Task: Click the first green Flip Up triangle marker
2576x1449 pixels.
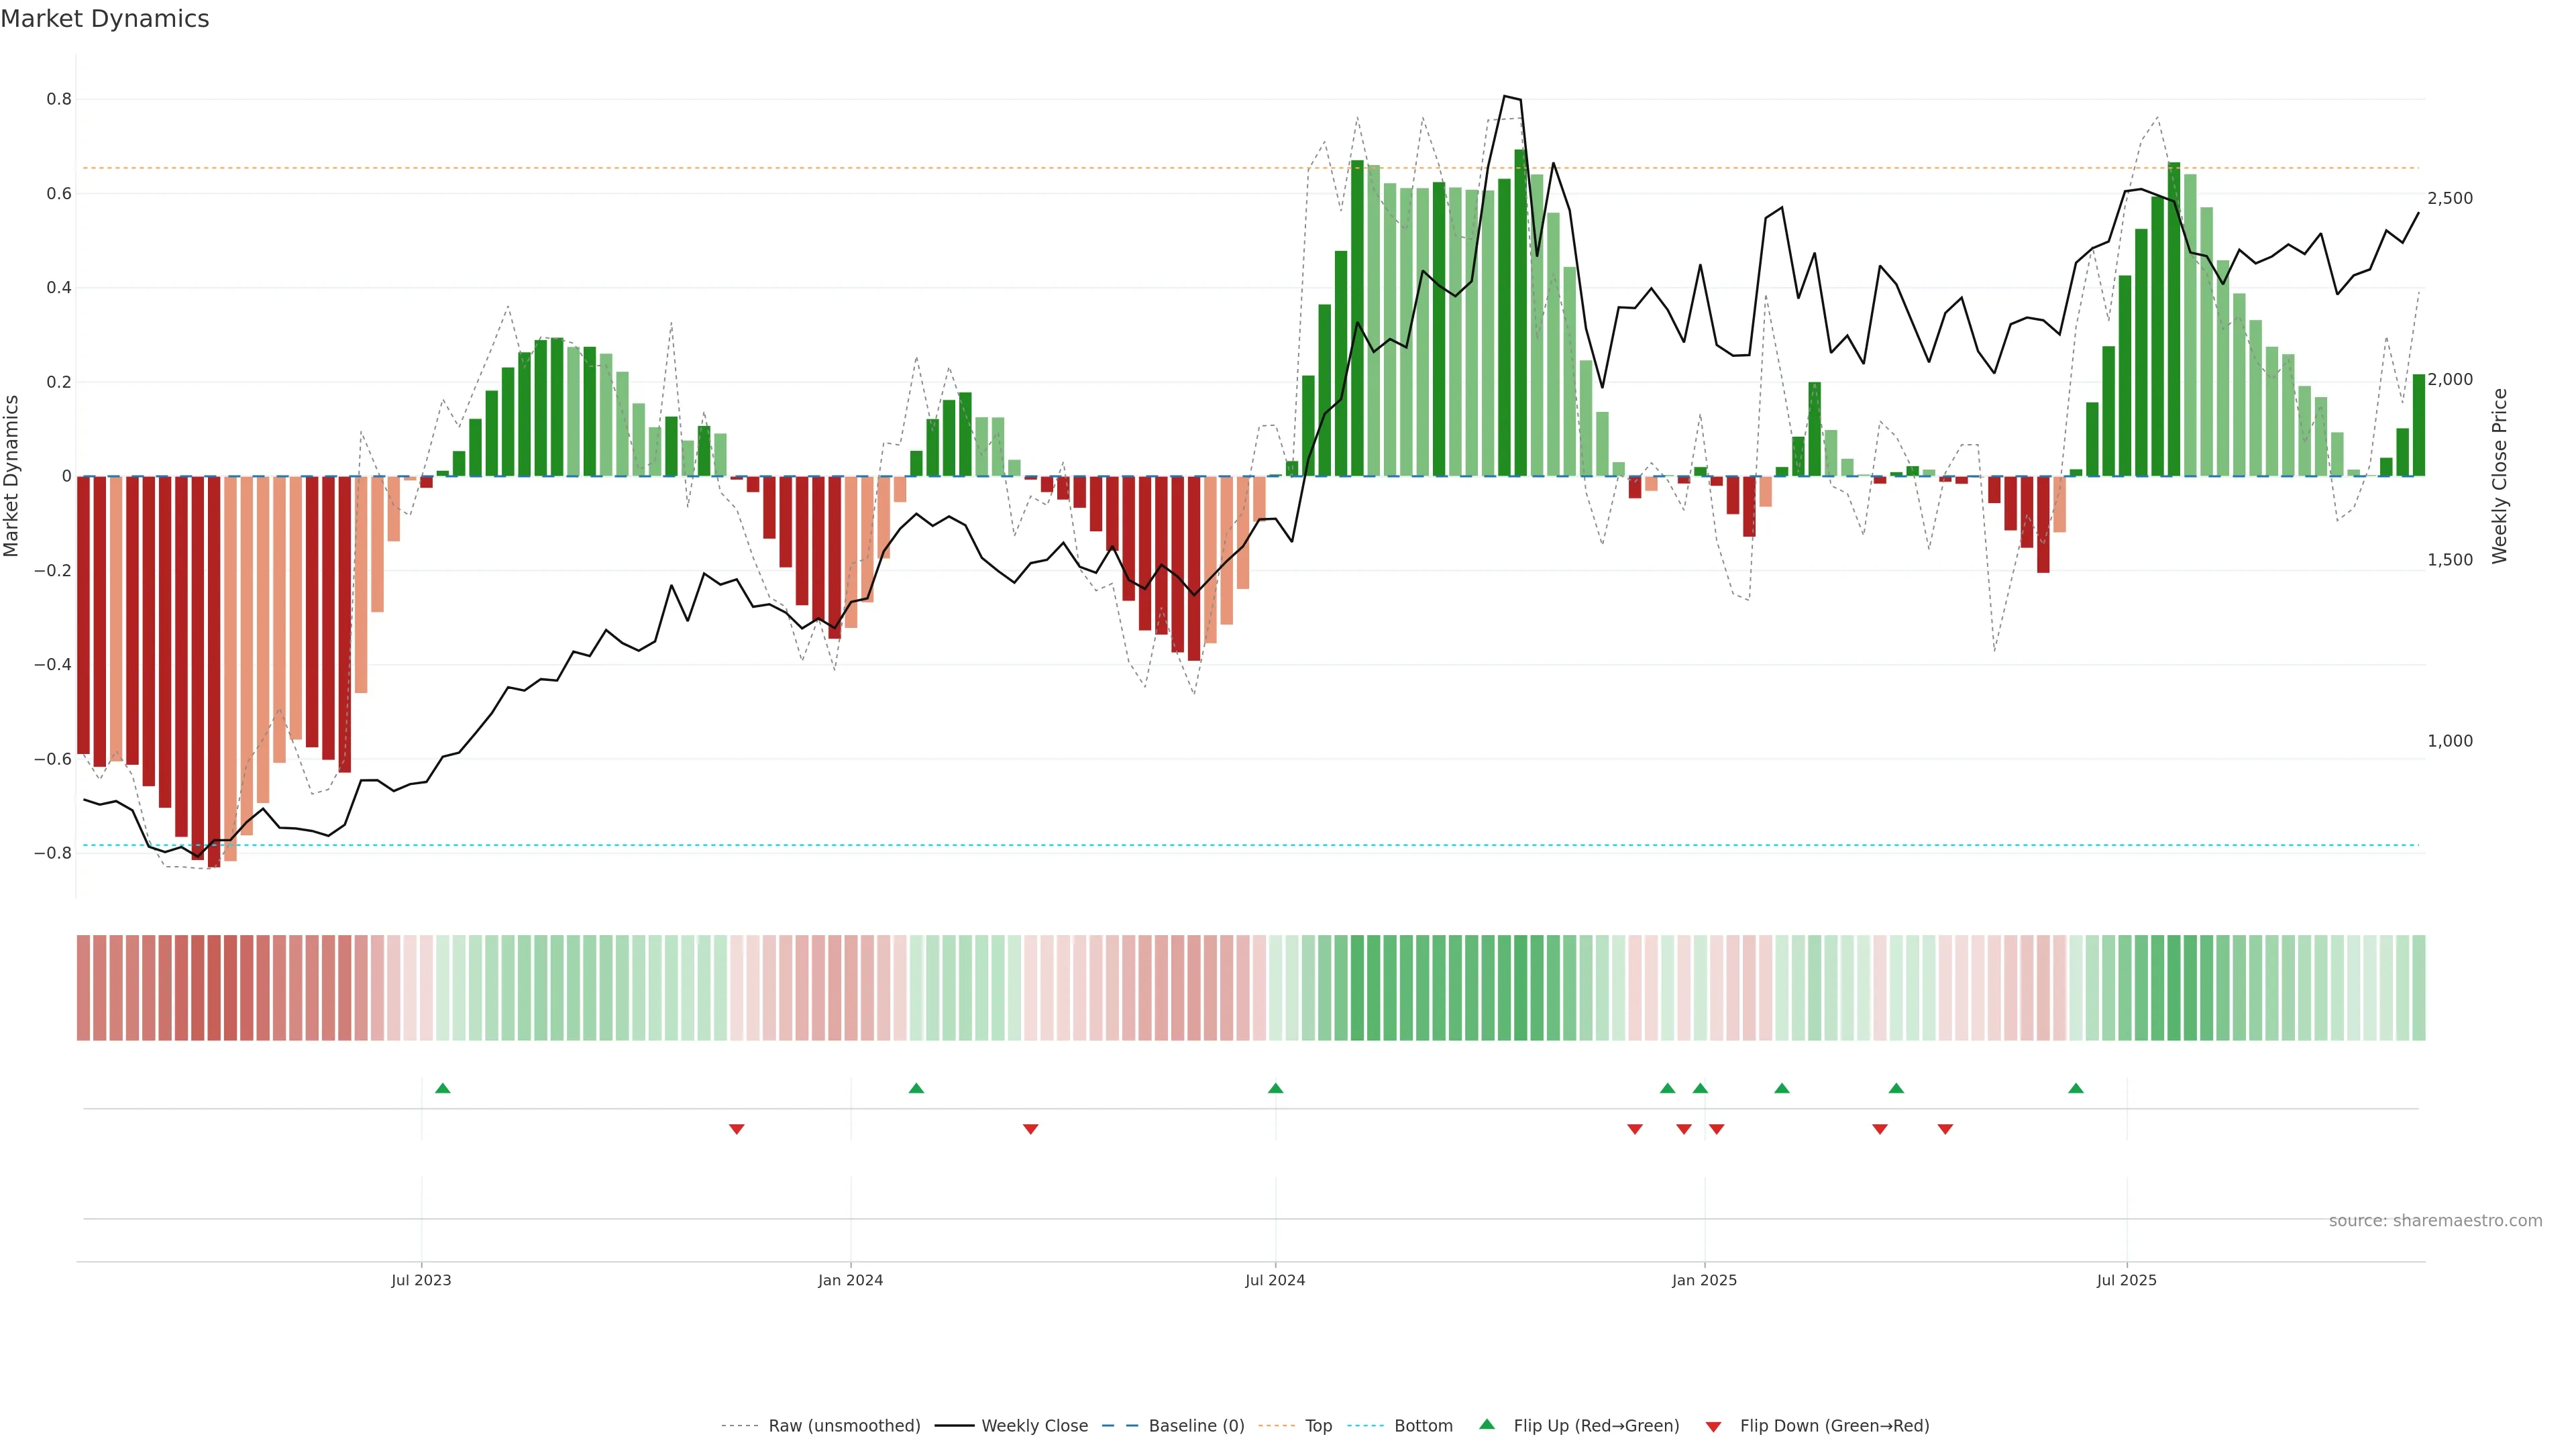Action: coord(443,1088)
